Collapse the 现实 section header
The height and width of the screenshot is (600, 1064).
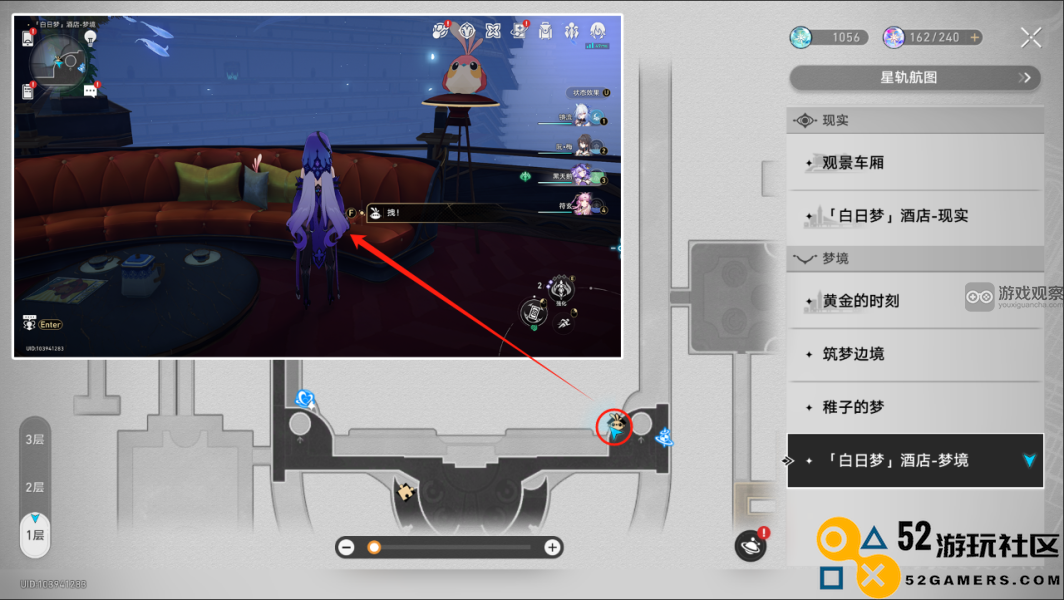(915, 120)
